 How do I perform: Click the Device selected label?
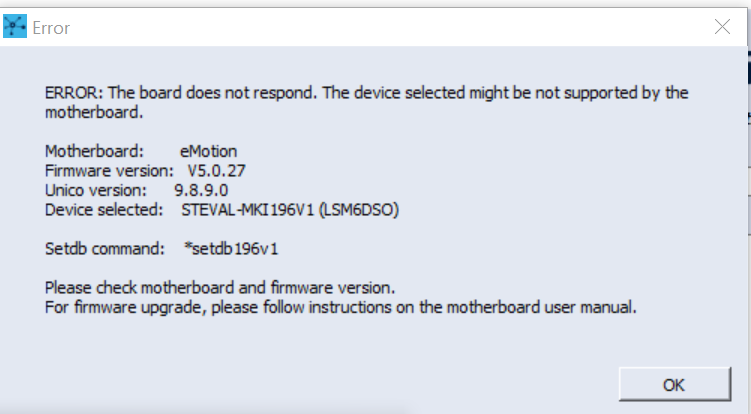[x=103, y=209]
